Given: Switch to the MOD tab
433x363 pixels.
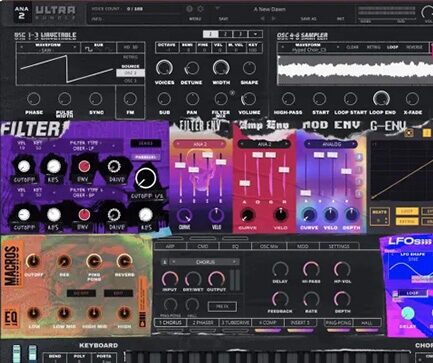Looking at the screenshot, I should point(302,246).
